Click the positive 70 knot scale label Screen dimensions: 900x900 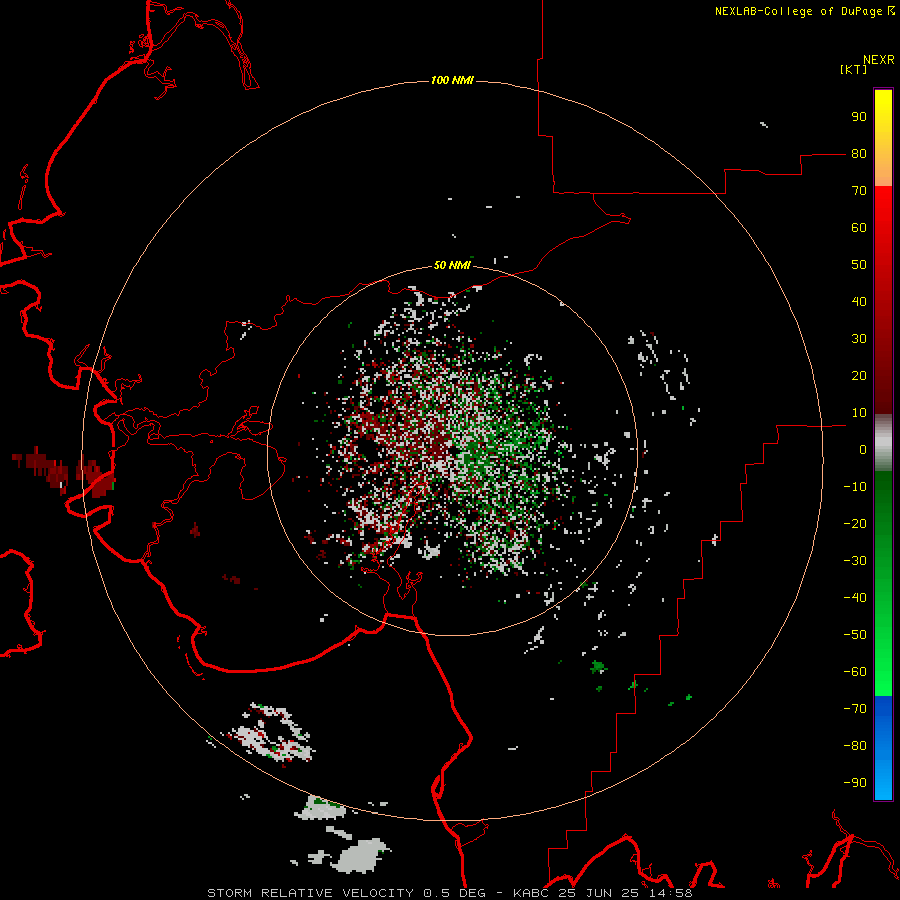pos(859,191)
